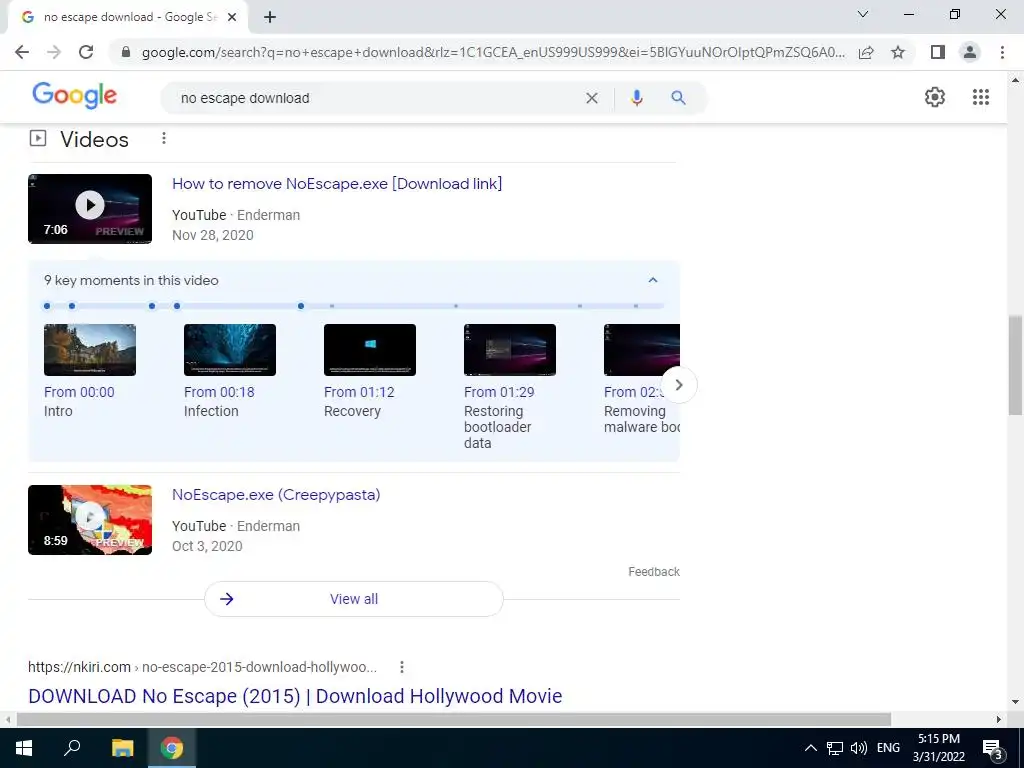Toggle the Chrome side panel
The width and height of the screenshot is (1024, 768).
(938, 52)
